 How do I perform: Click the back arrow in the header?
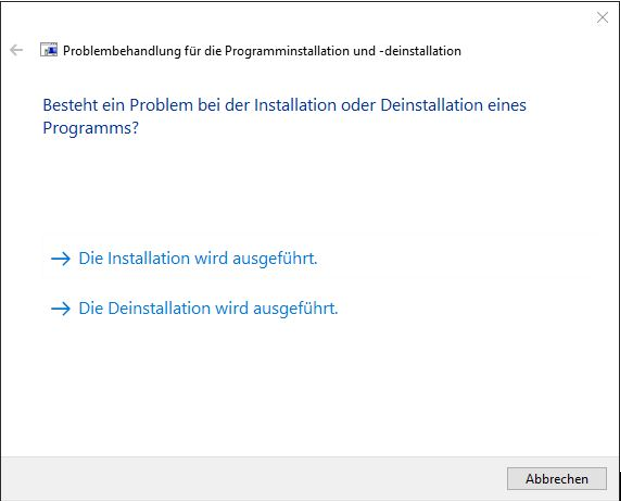(16, 50)
